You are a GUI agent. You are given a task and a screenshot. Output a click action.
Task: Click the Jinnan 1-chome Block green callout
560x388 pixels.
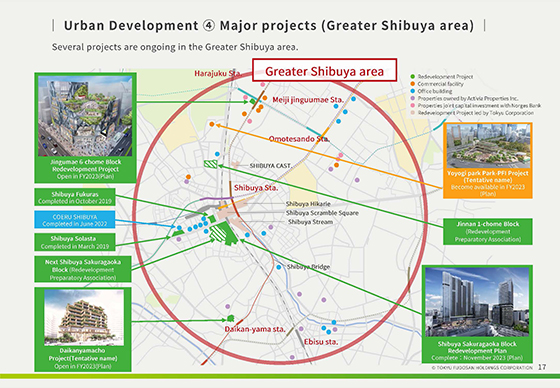(x=488, y=232)
